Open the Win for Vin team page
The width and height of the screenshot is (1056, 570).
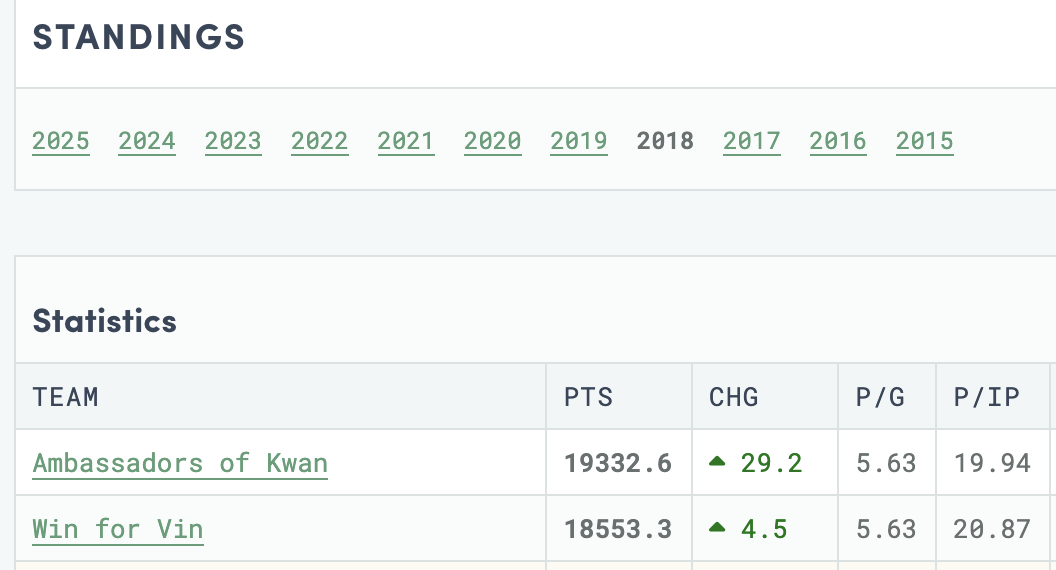(118, 529)
